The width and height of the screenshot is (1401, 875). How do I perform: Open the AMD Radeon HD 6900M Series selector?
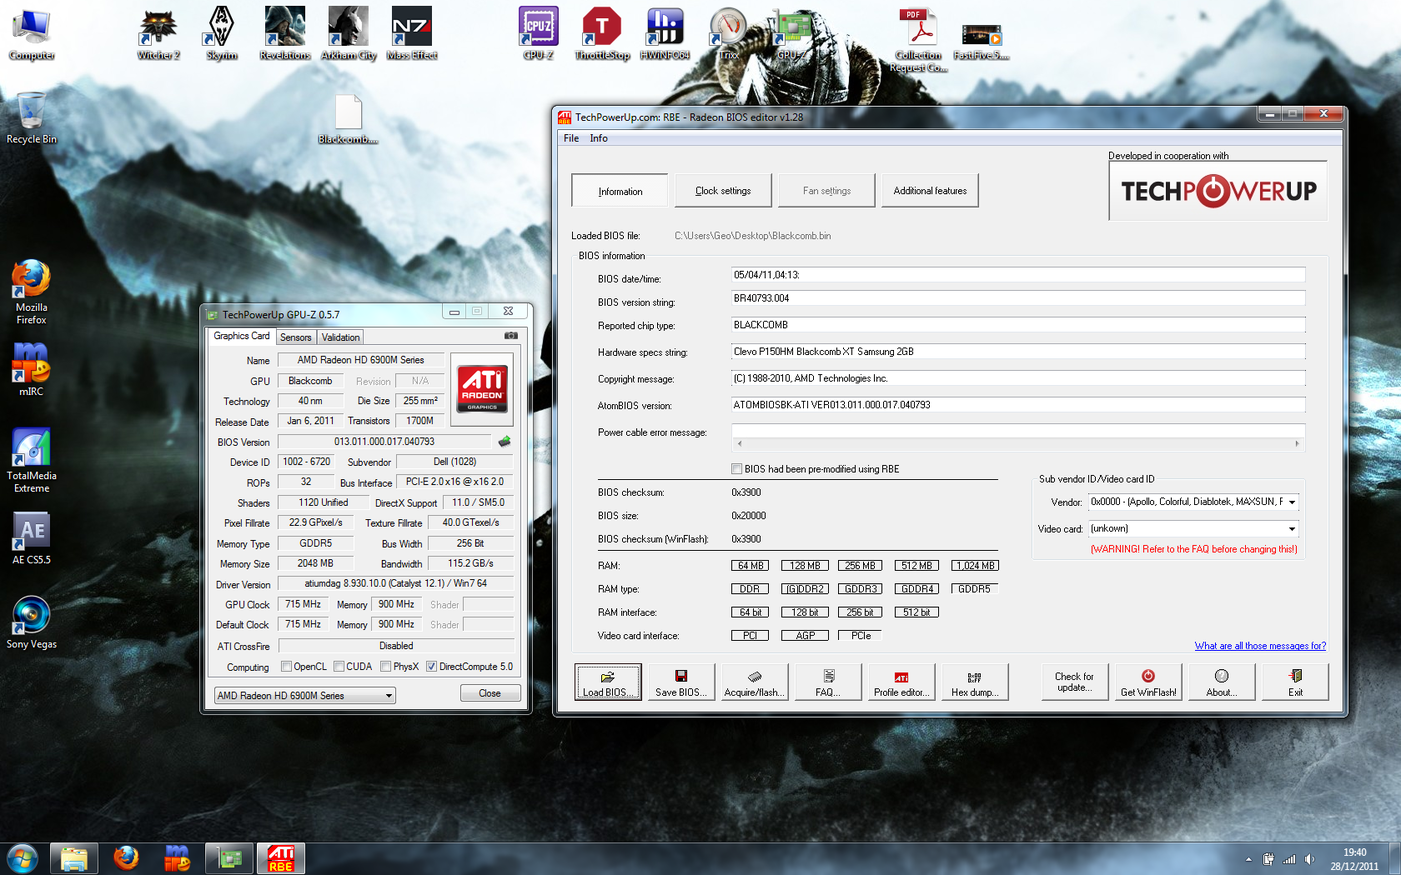(305, 695)
